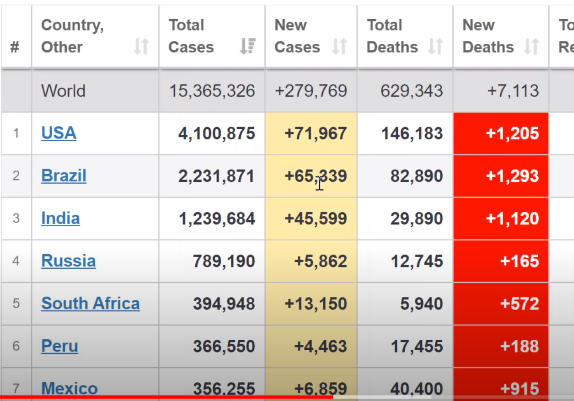574x401 pixels.
Task: Click the 'Country, Other' header text
Action: coord(72,36)
